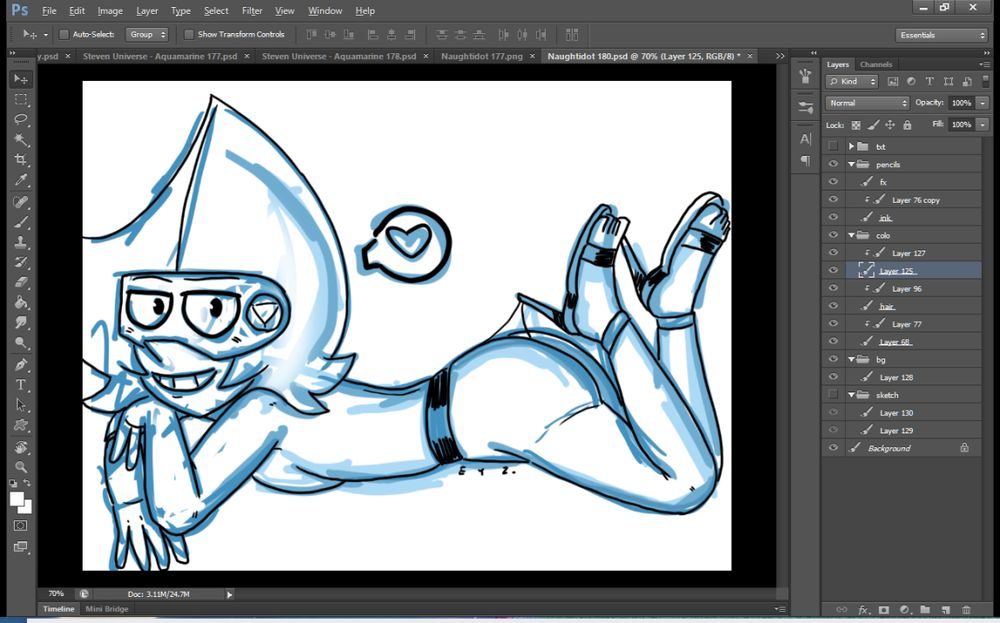Create a new layer group folder icon
This screenshot has height=623, width=1000.
[x=925, y=609]
